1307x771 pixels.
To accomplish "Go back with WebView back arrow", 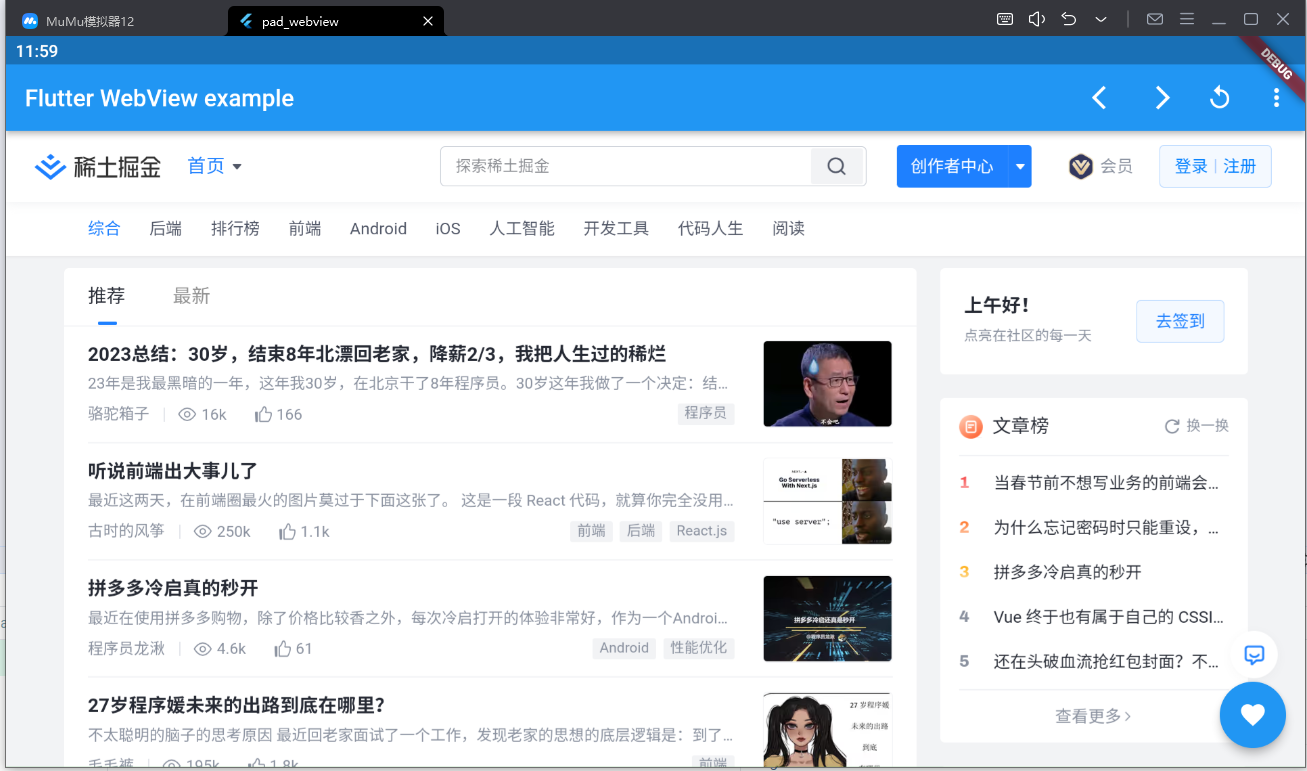I will 1099,98.
